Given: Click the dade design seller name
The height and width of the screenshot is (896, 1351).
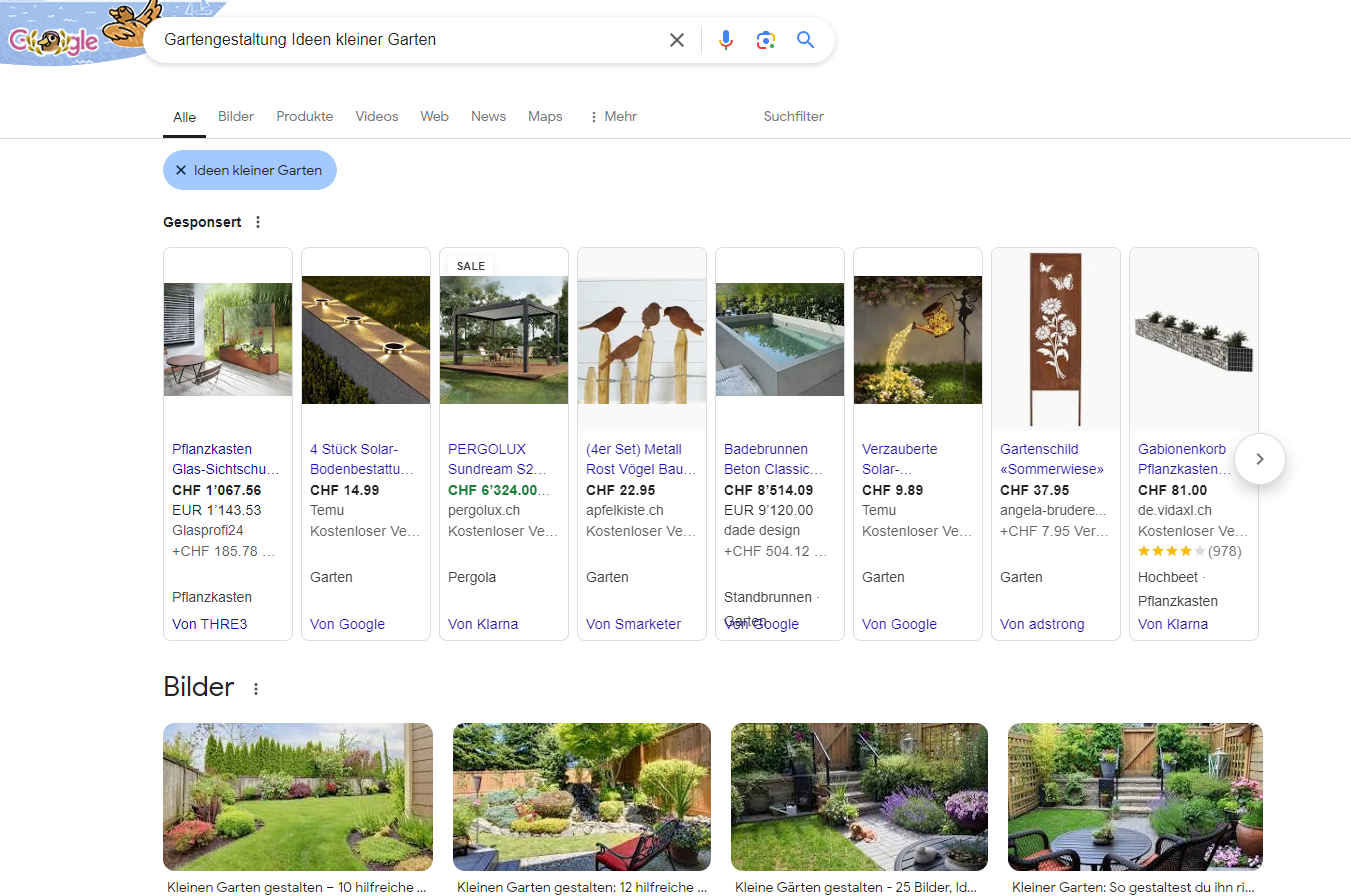Looking at the screenshot, I should click(x=762, y=531).
